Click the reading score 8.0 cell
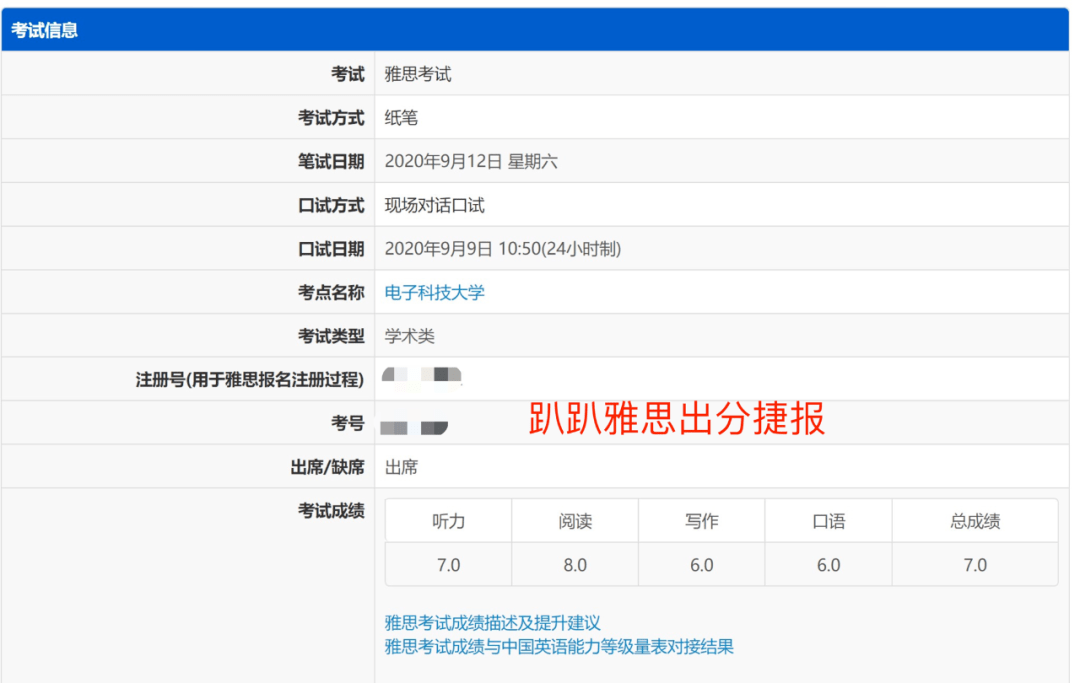Viewport: 1080px width, 683px height. 575,565
